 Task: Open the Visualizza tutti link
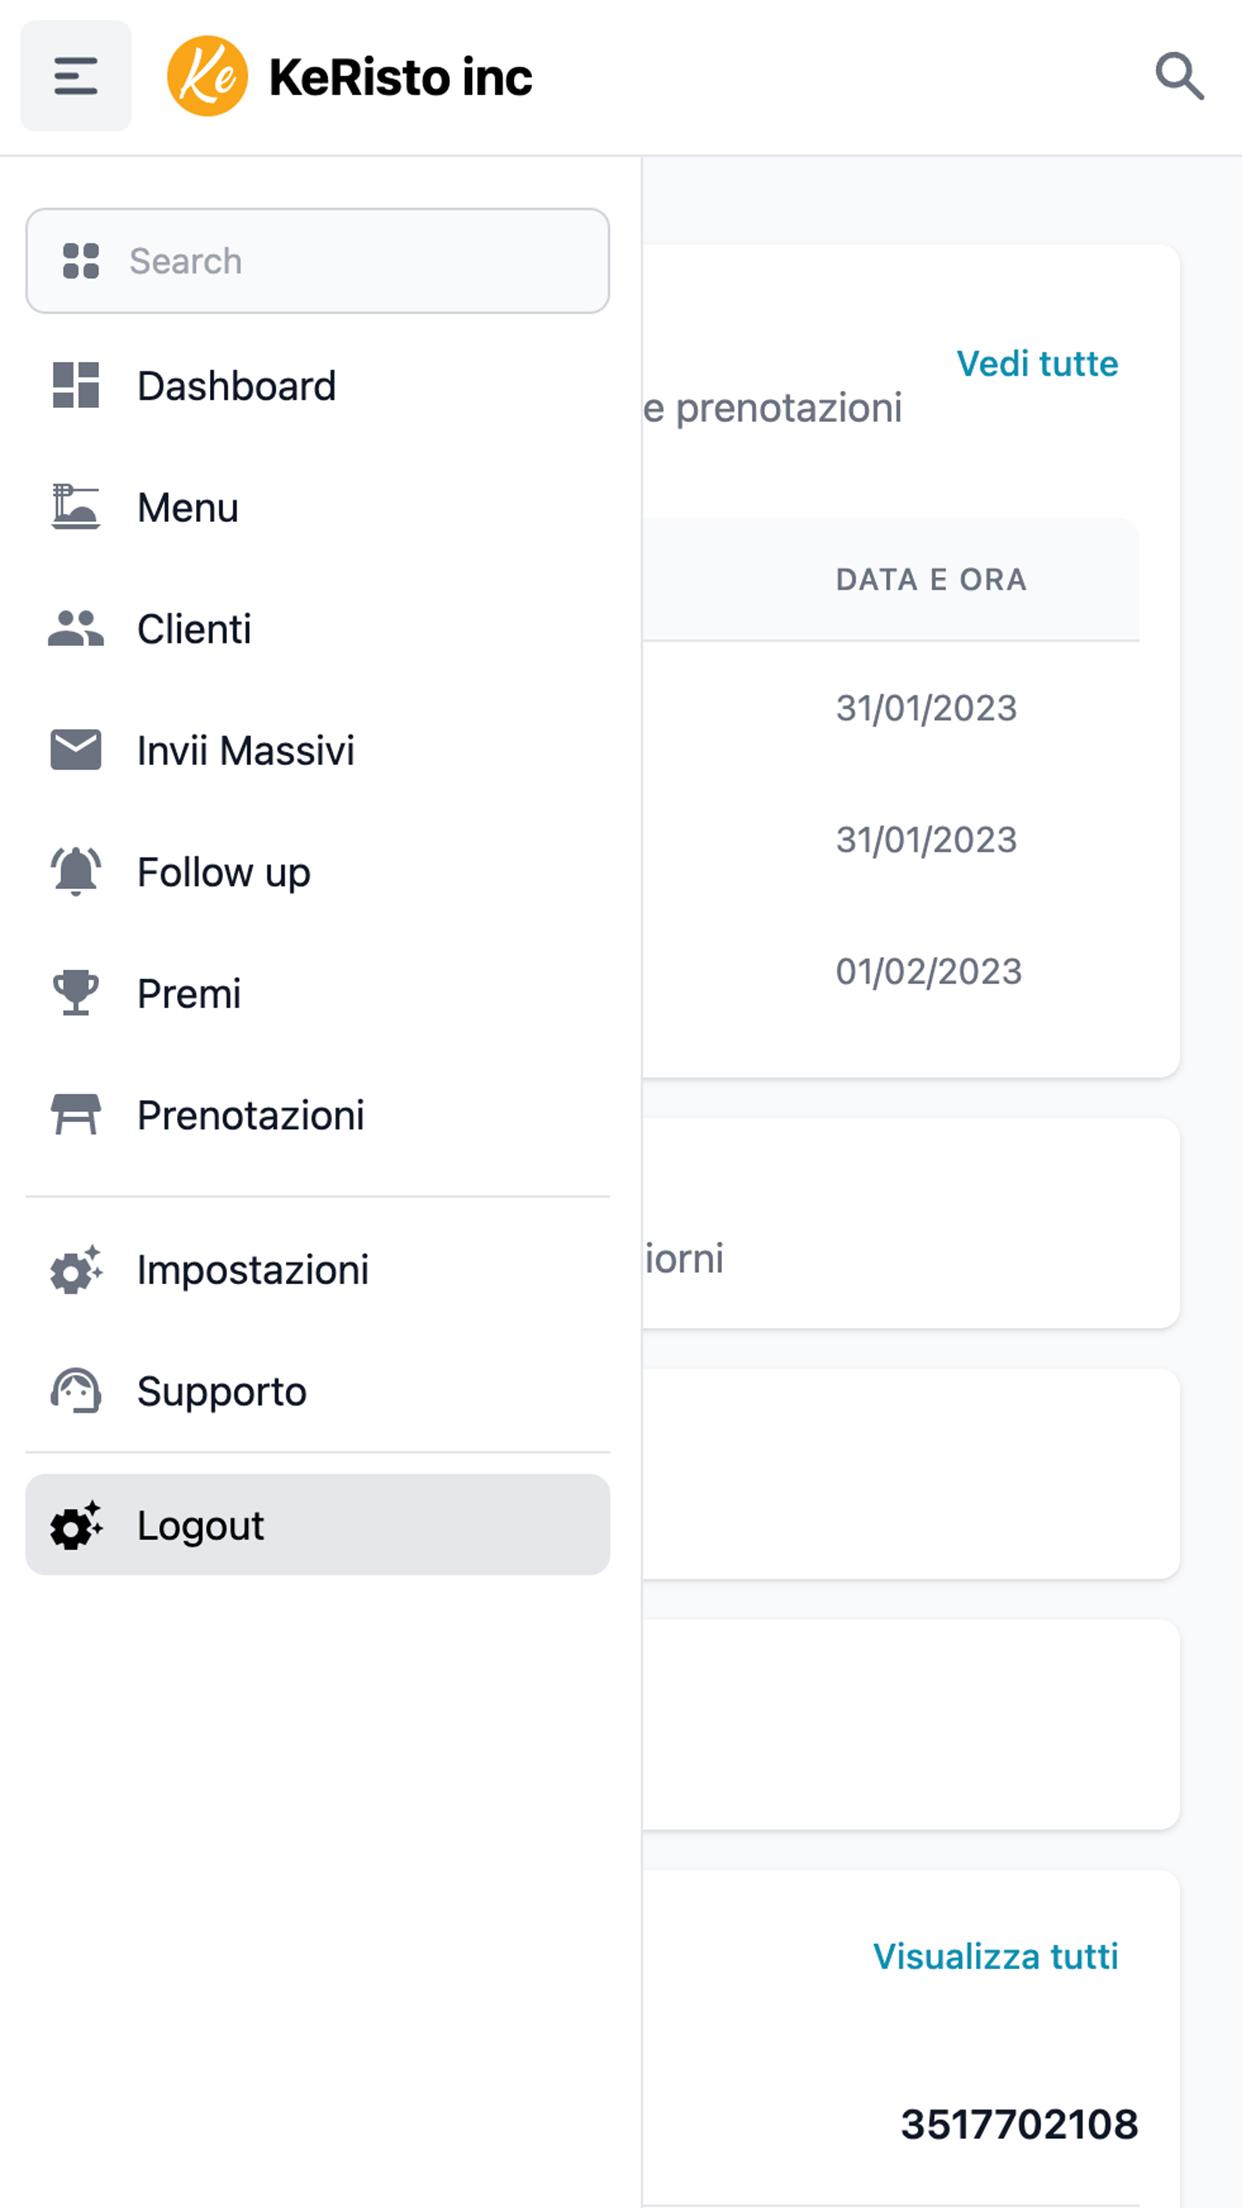[x=995, y=1957]
